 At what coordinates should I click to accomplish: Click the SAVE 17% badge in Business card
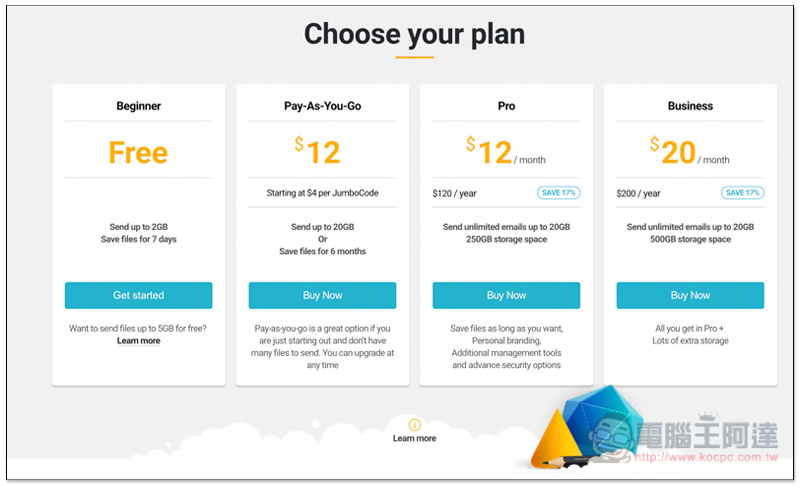pos(742,193)
